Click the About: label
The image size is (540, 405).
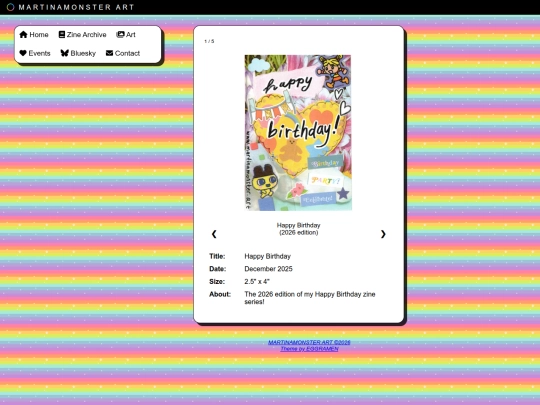pyautogui.click(x=220, y=294)
